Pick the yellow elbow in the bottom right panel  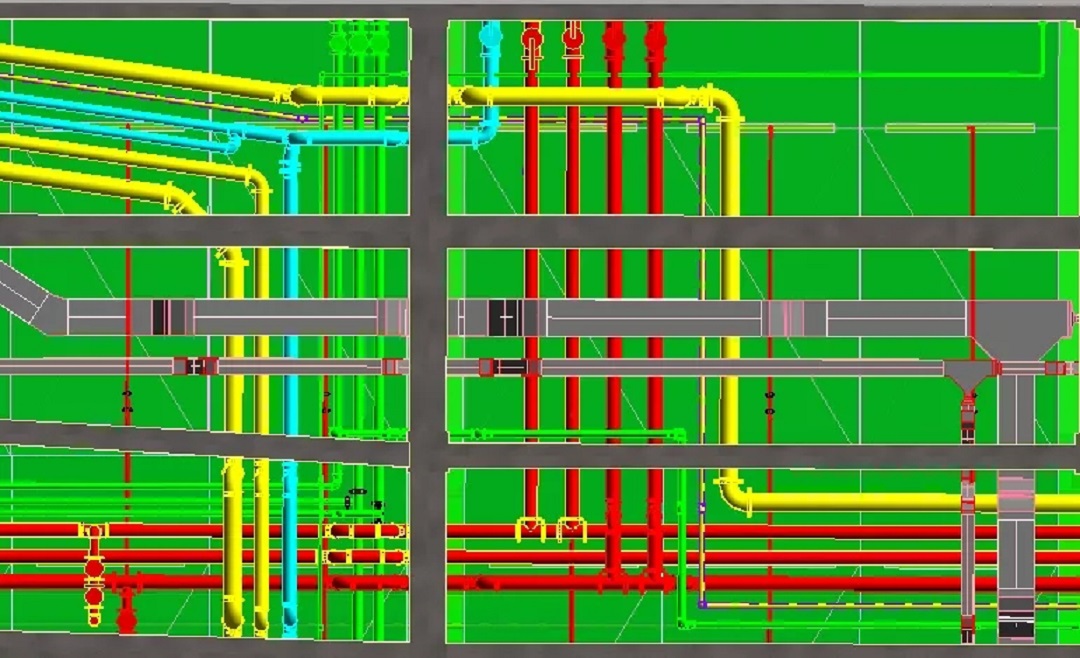(x=734, y=495)
